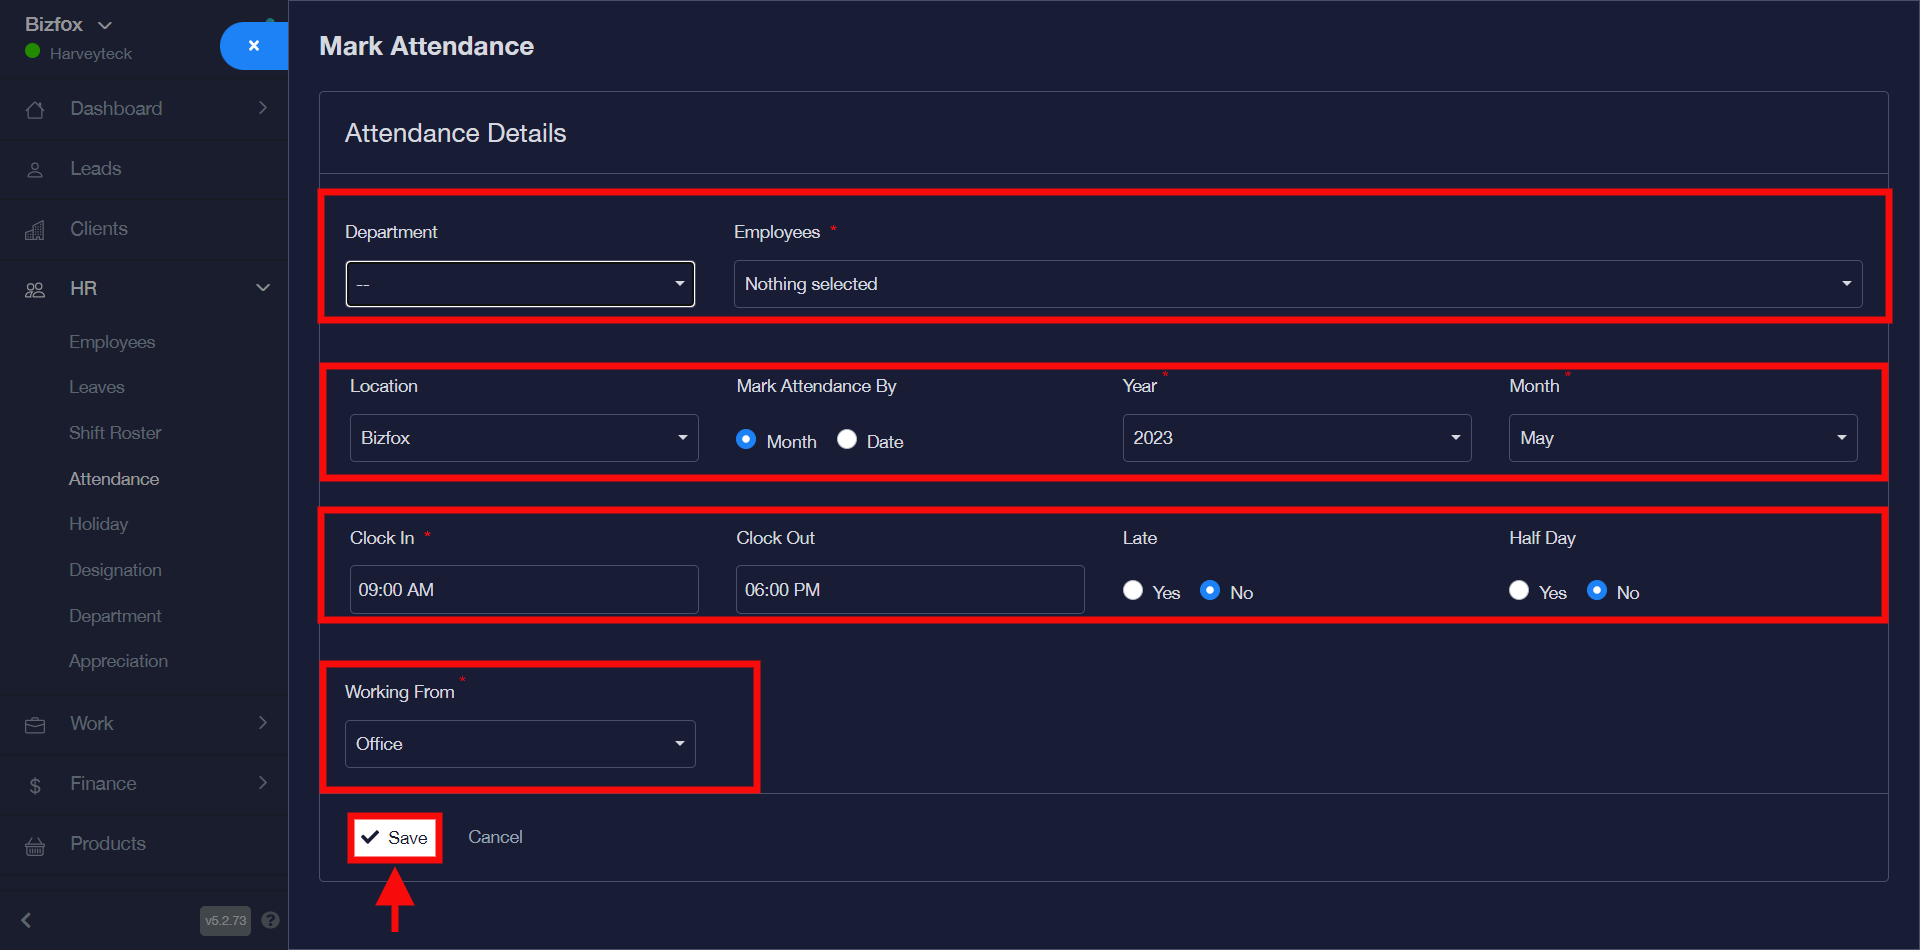Click the Work briefcase icon
The width and height of the screenshot is (1920, 950).
tap(35, 725)
